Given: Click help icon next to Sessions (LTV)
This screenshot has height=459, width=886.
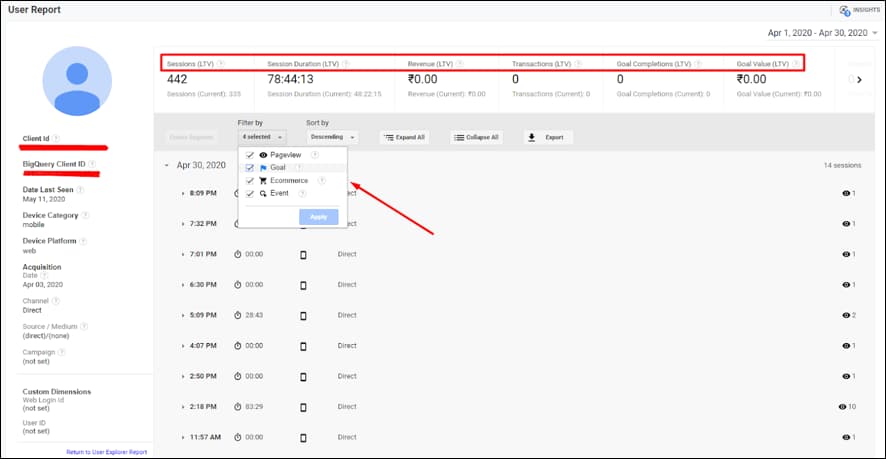Looking at the screenshot, I should click(x=221, y=64).
